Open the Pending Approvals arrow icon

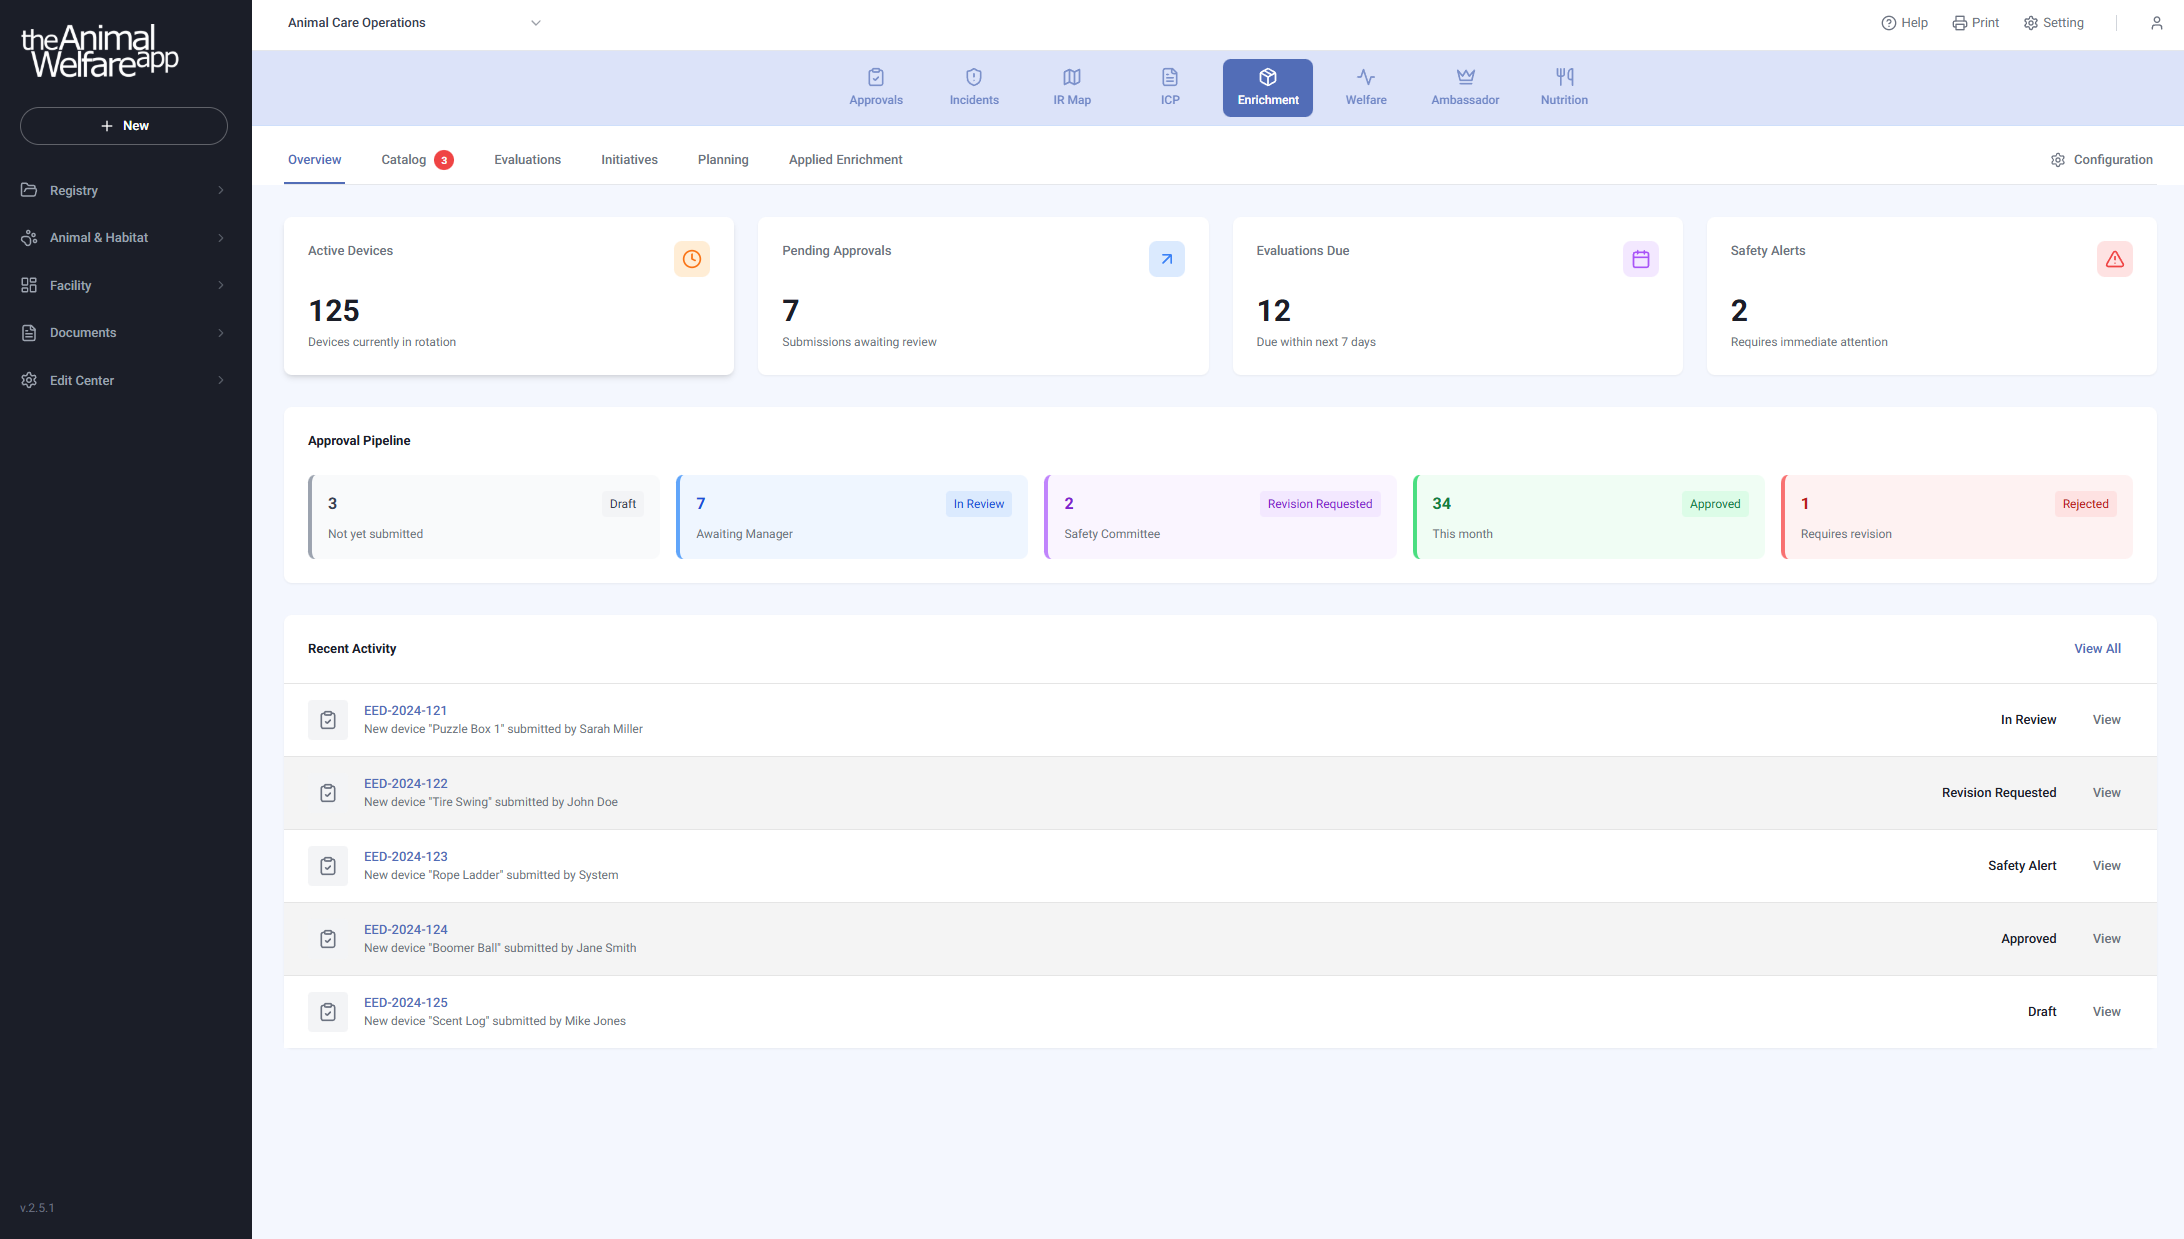1166,259
